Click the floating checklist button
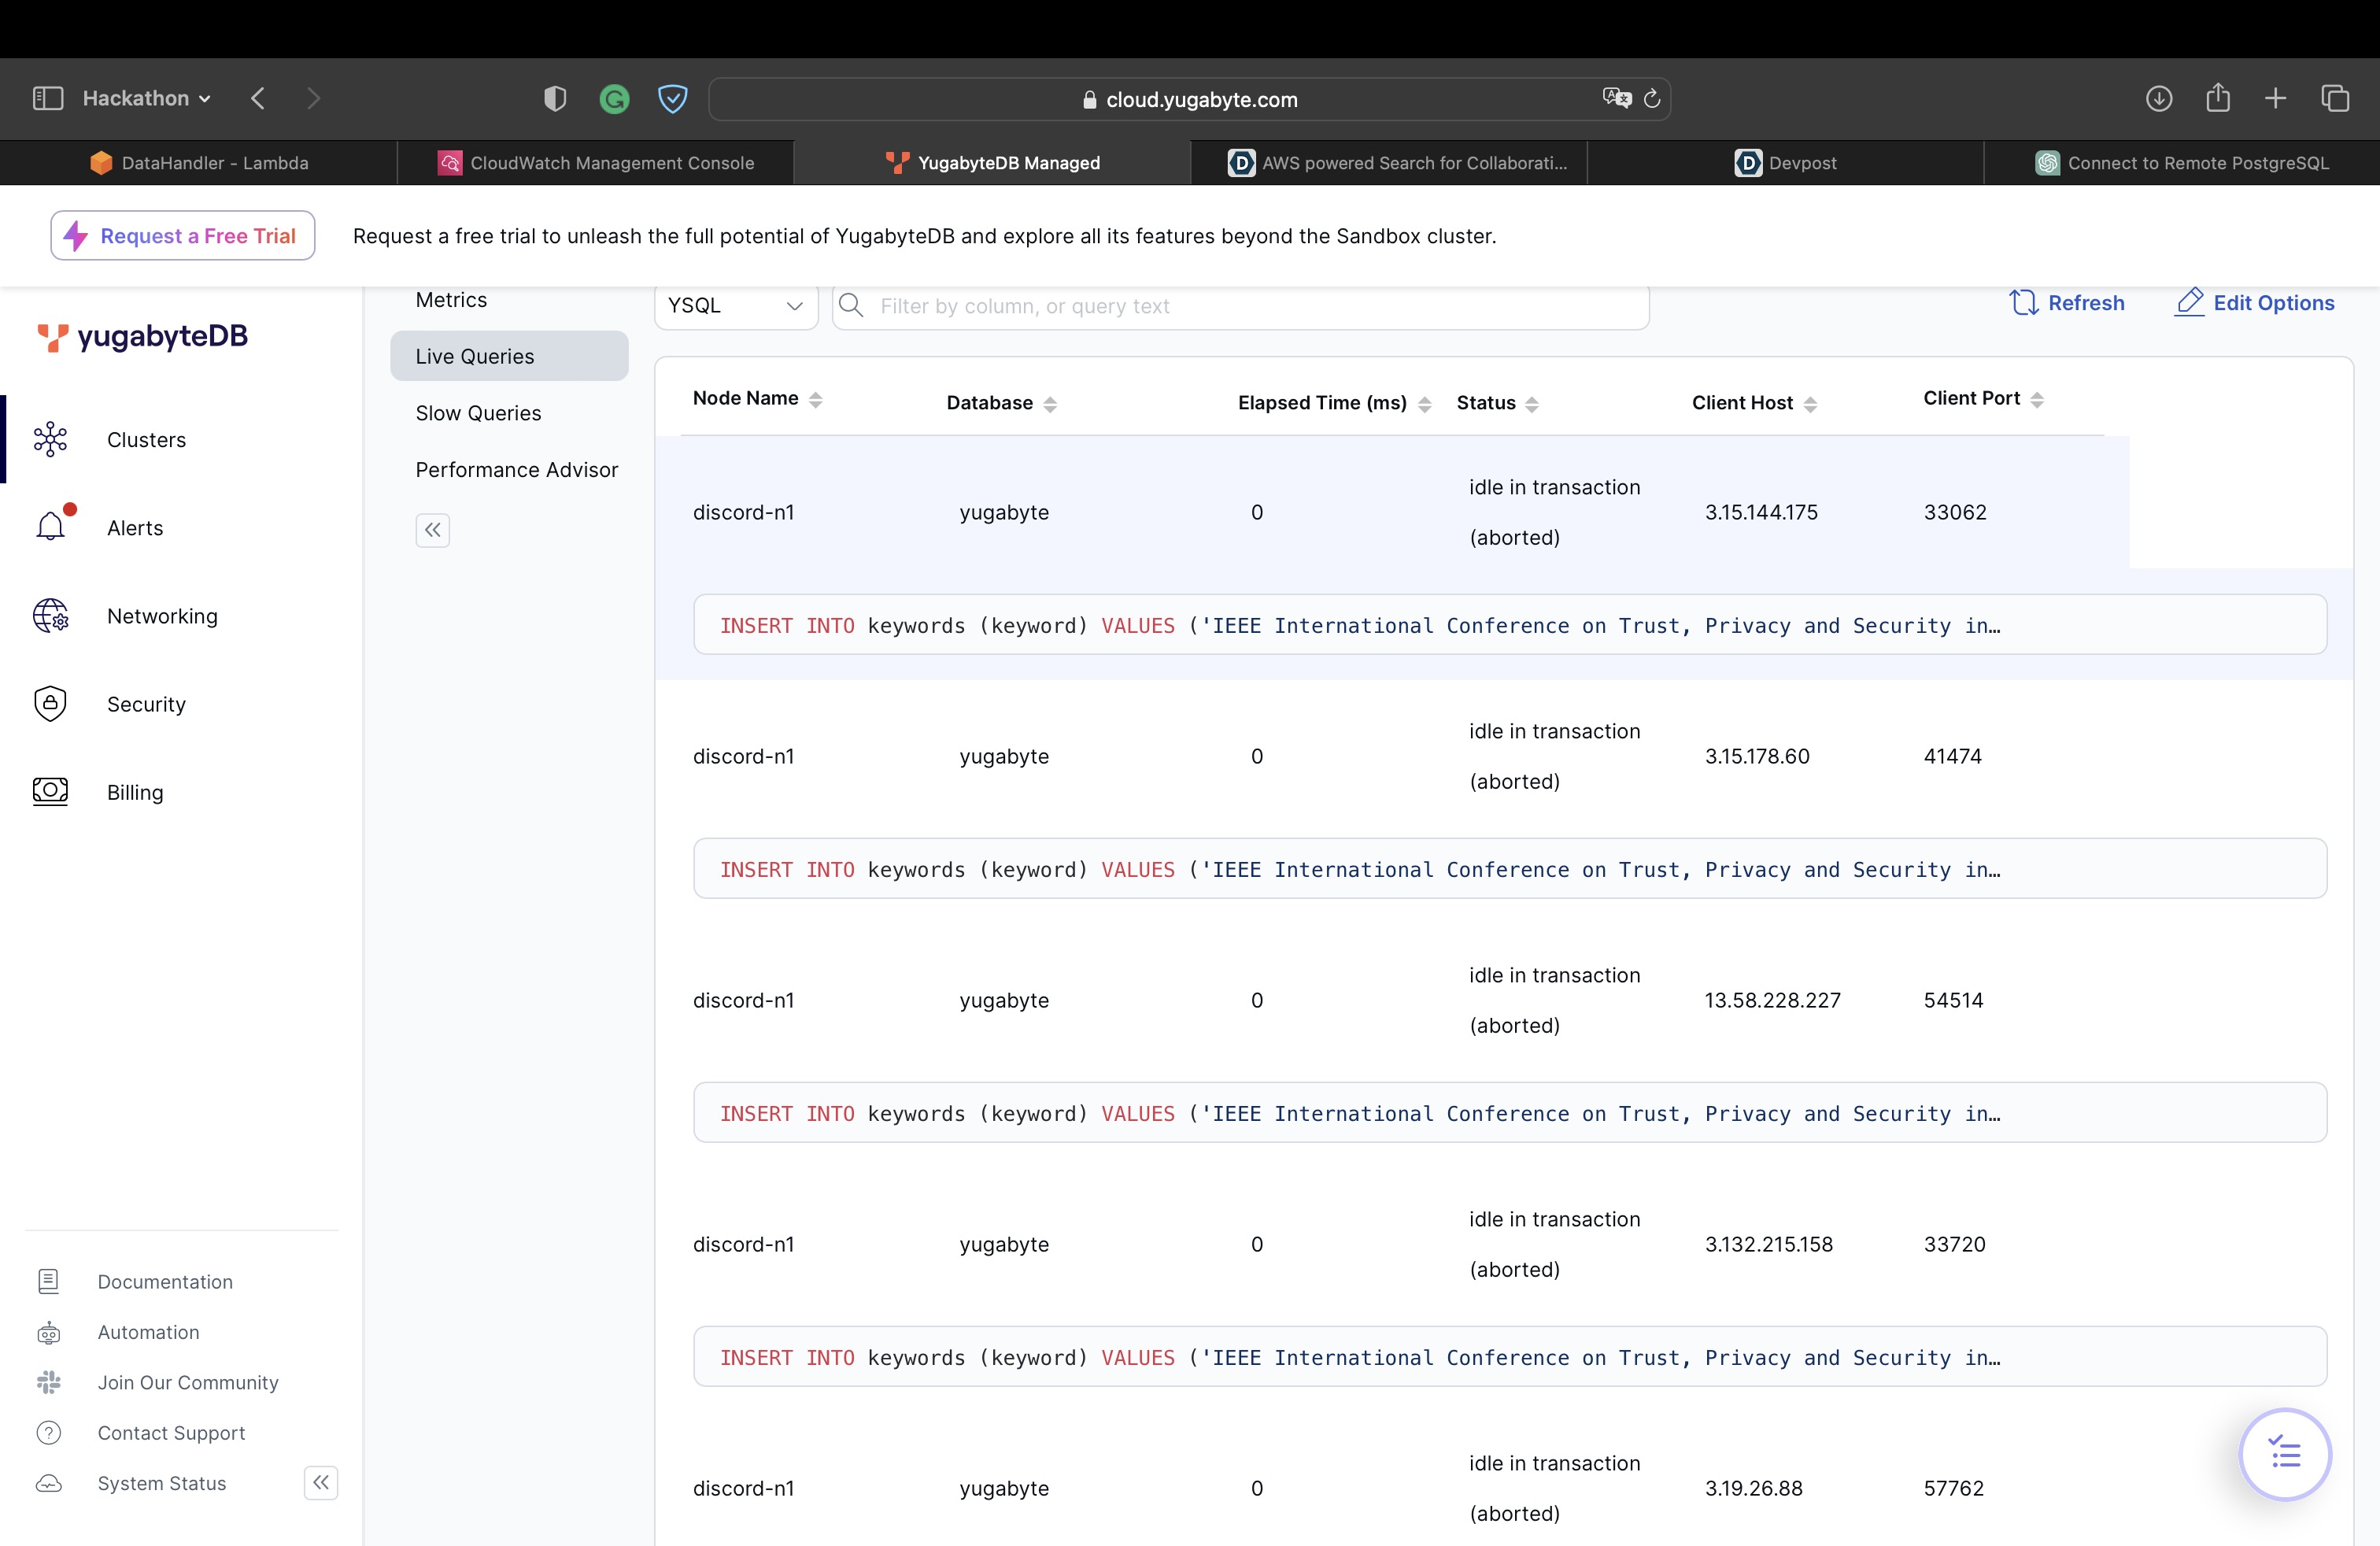This screenshot has height=1546, width=2380. point(2285,1453)
